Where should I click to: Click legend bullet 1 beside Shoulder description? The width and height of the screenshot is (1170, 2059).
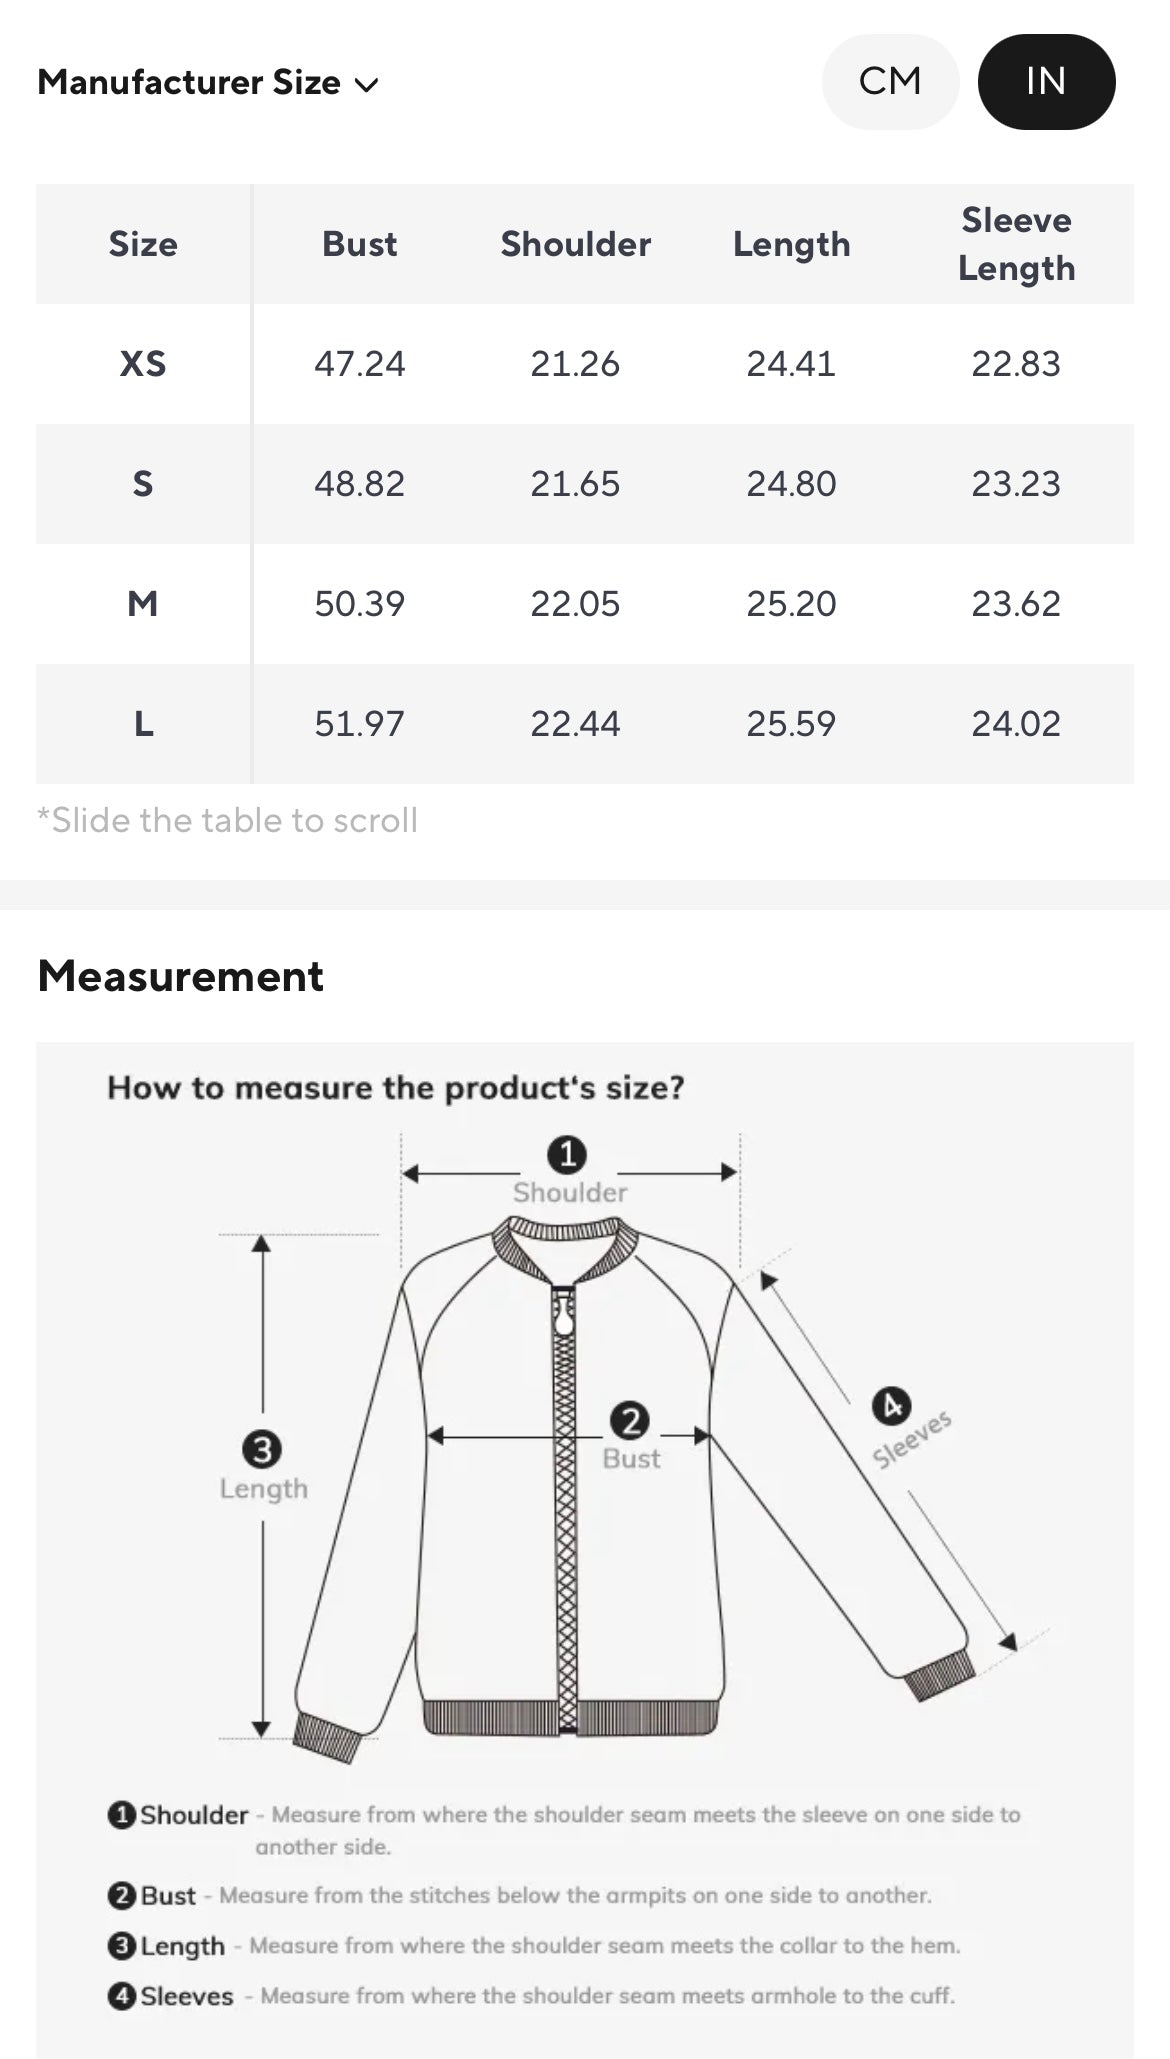tap(121, 1815)
